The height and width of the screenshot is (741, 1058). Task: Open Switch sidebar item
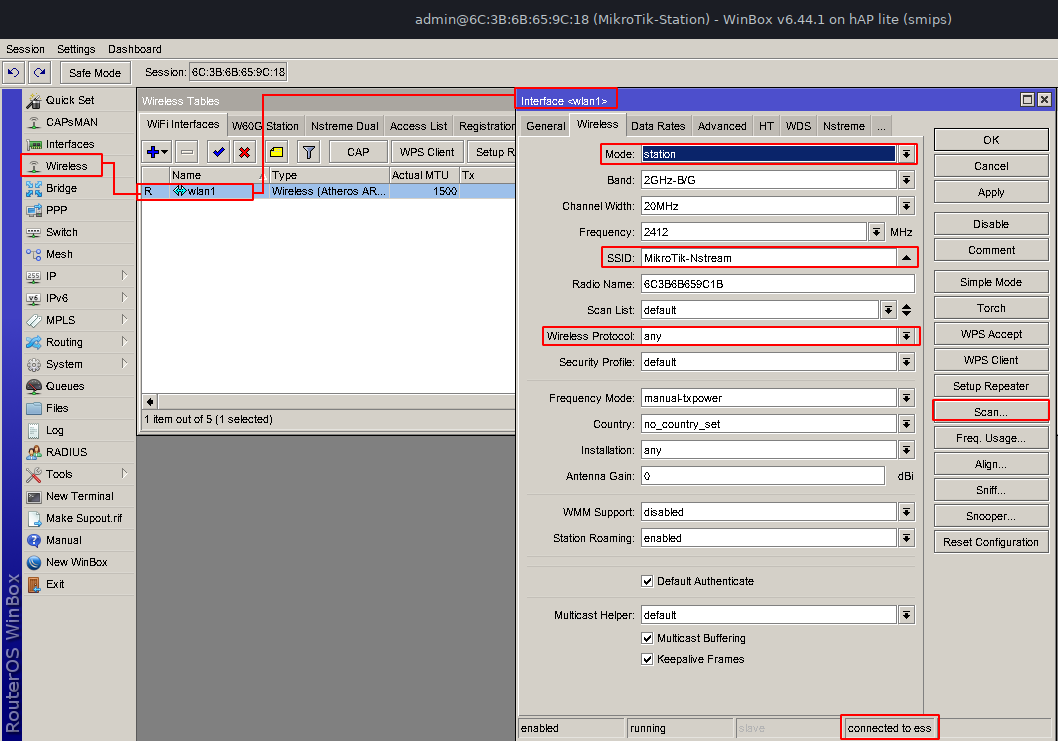61,232
